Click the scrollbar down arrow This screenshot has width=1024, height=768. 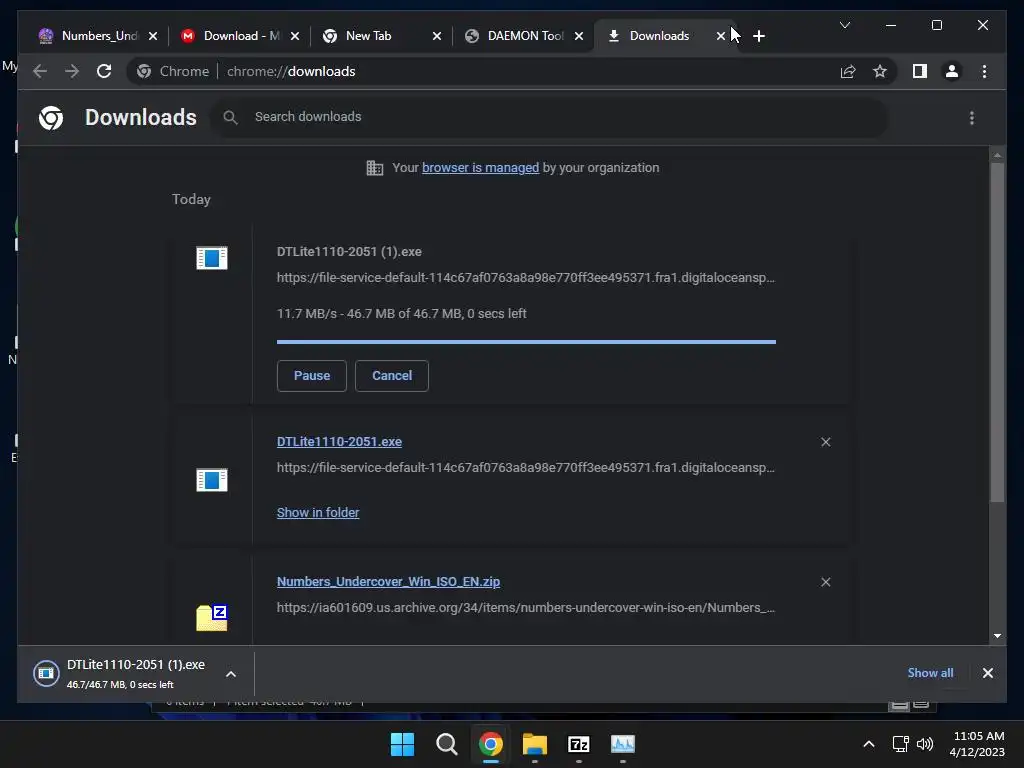pyautogui.click(x=997, y=635)
